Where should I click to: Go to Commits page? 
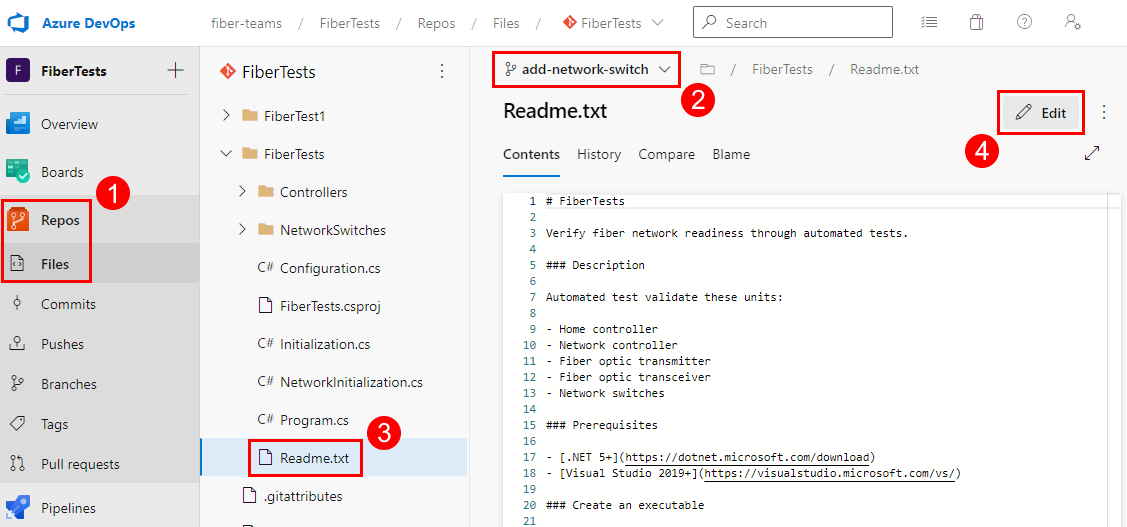(68, 304)
